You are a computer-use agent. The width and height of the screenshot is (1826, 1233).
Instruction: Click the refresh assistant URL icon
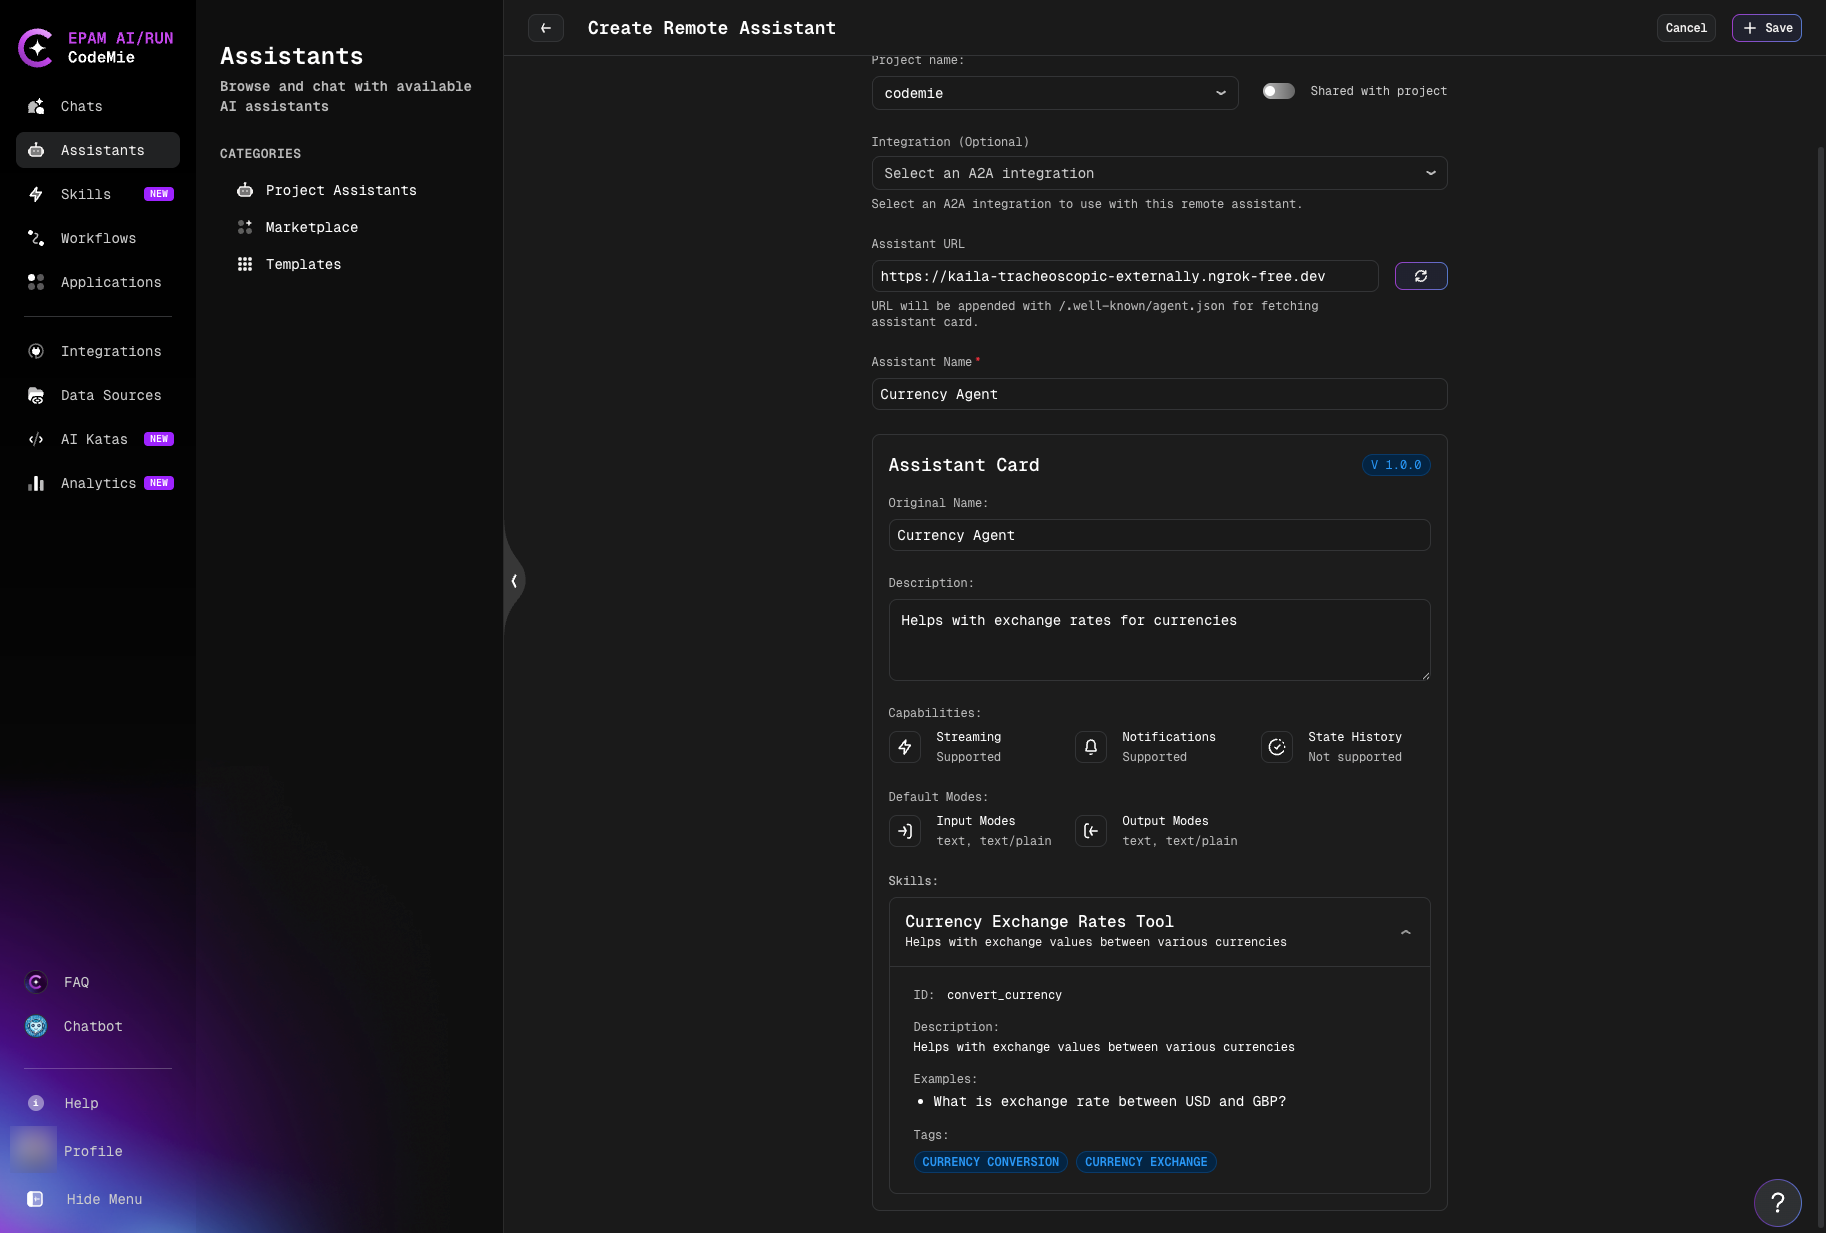1420,276
